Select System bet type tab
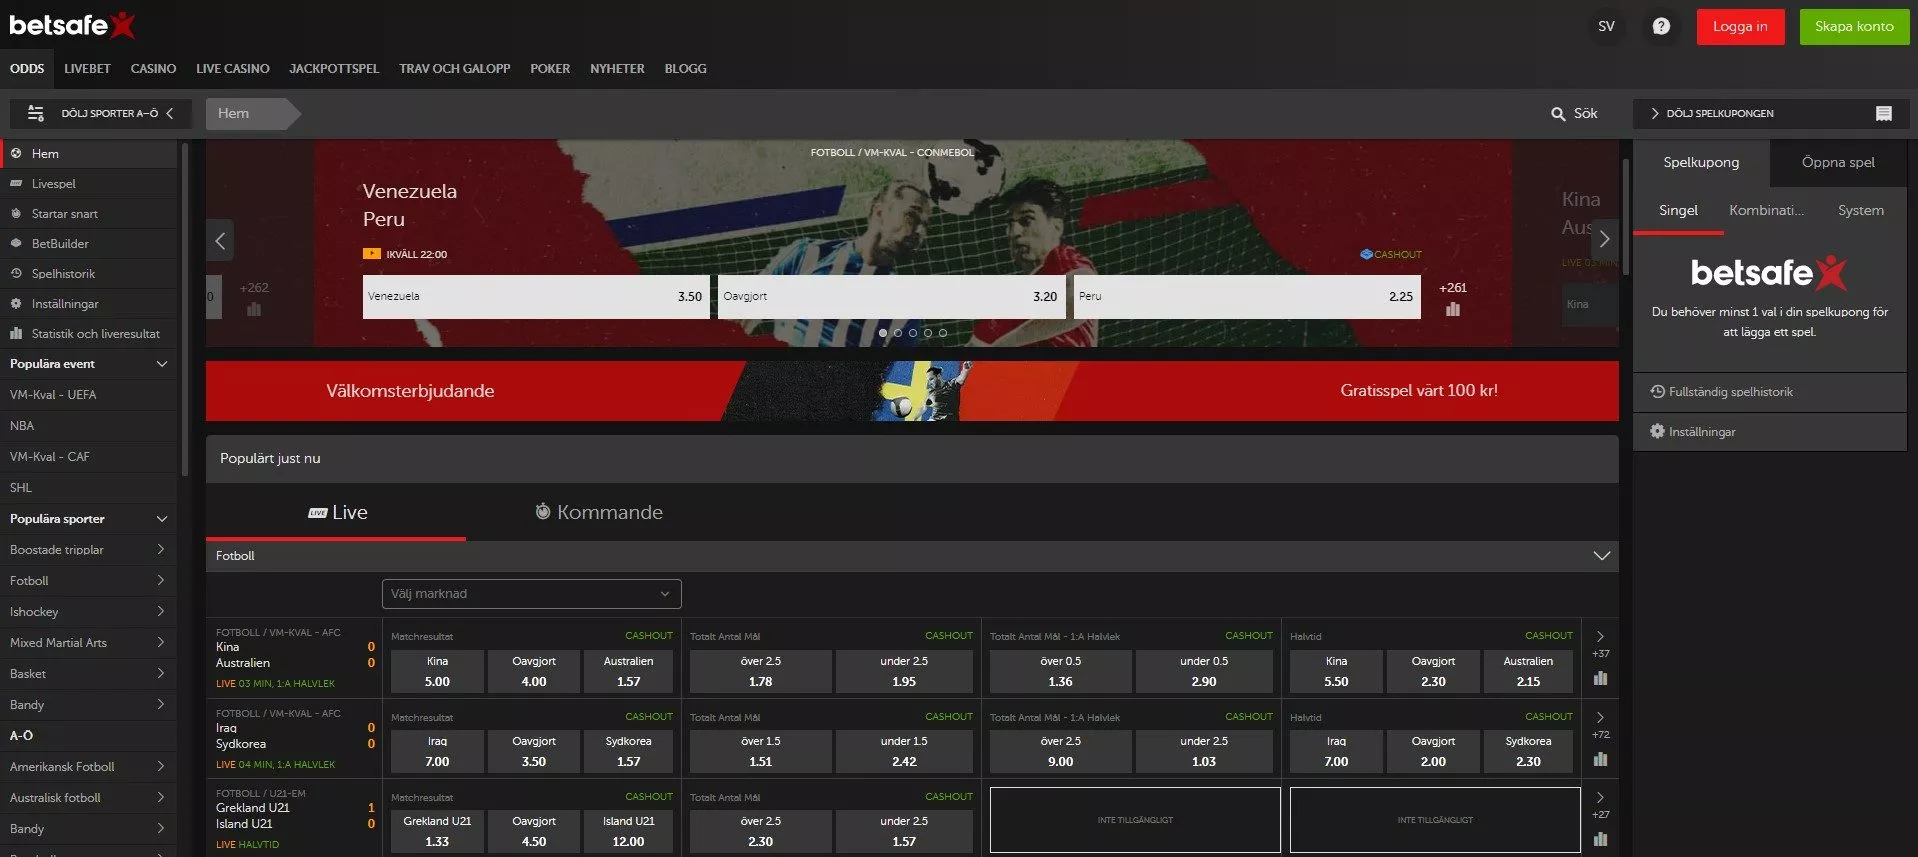 click(x=1860, y=211)
